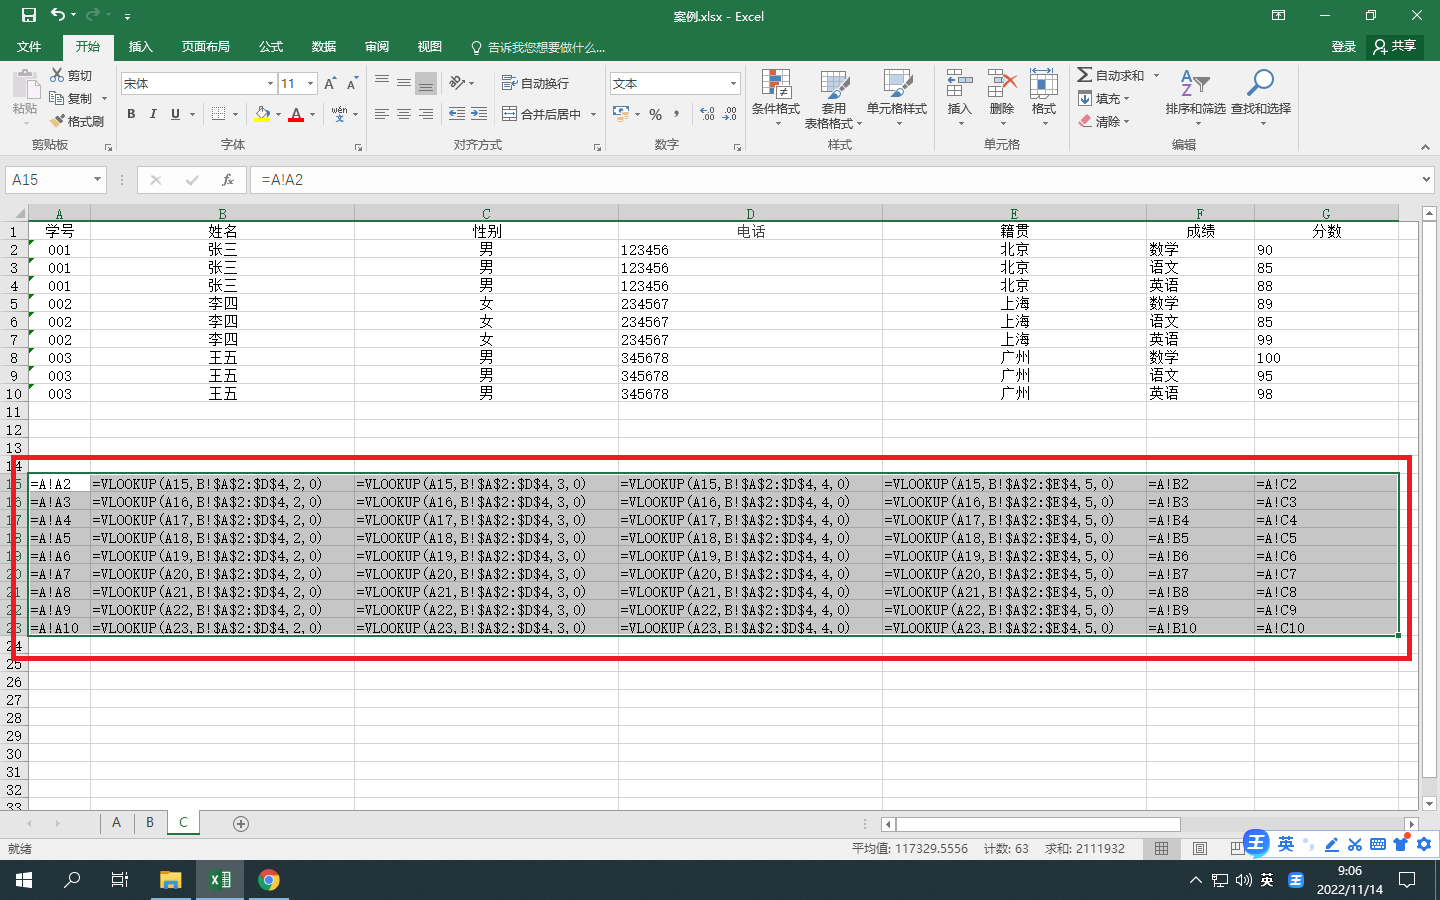
Task: Open 条件格式 conditional formatting
Action: pyautogui.click(x=776, y=98)
